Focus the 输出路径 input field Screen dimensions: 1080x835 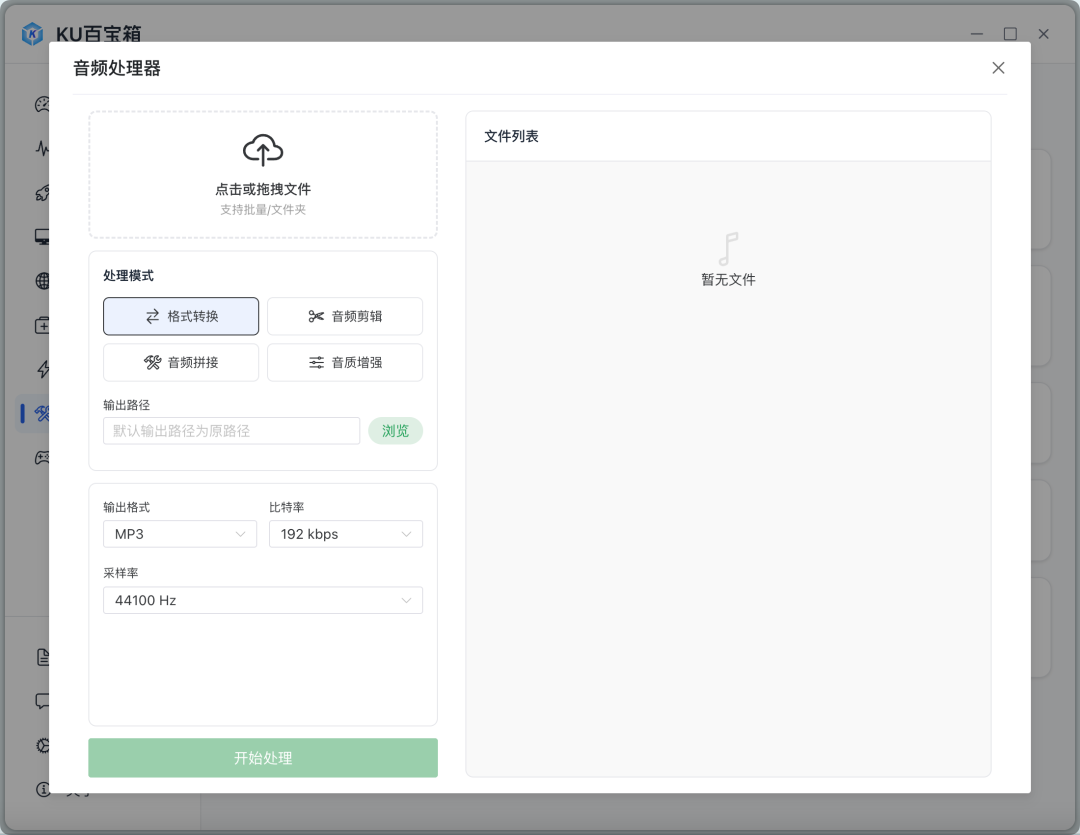tap(231, 431)
